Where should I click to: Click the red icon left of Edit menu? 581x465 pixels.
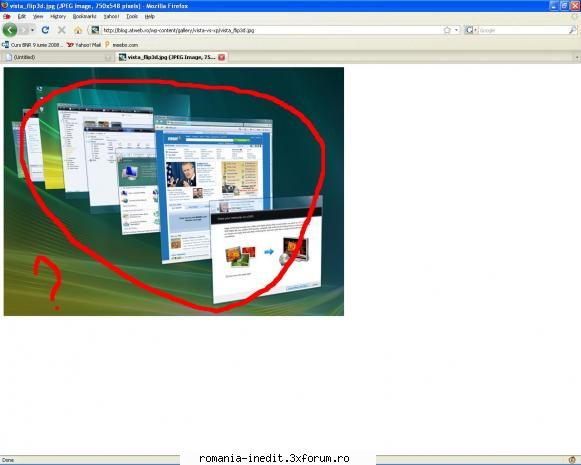(7, 16)
